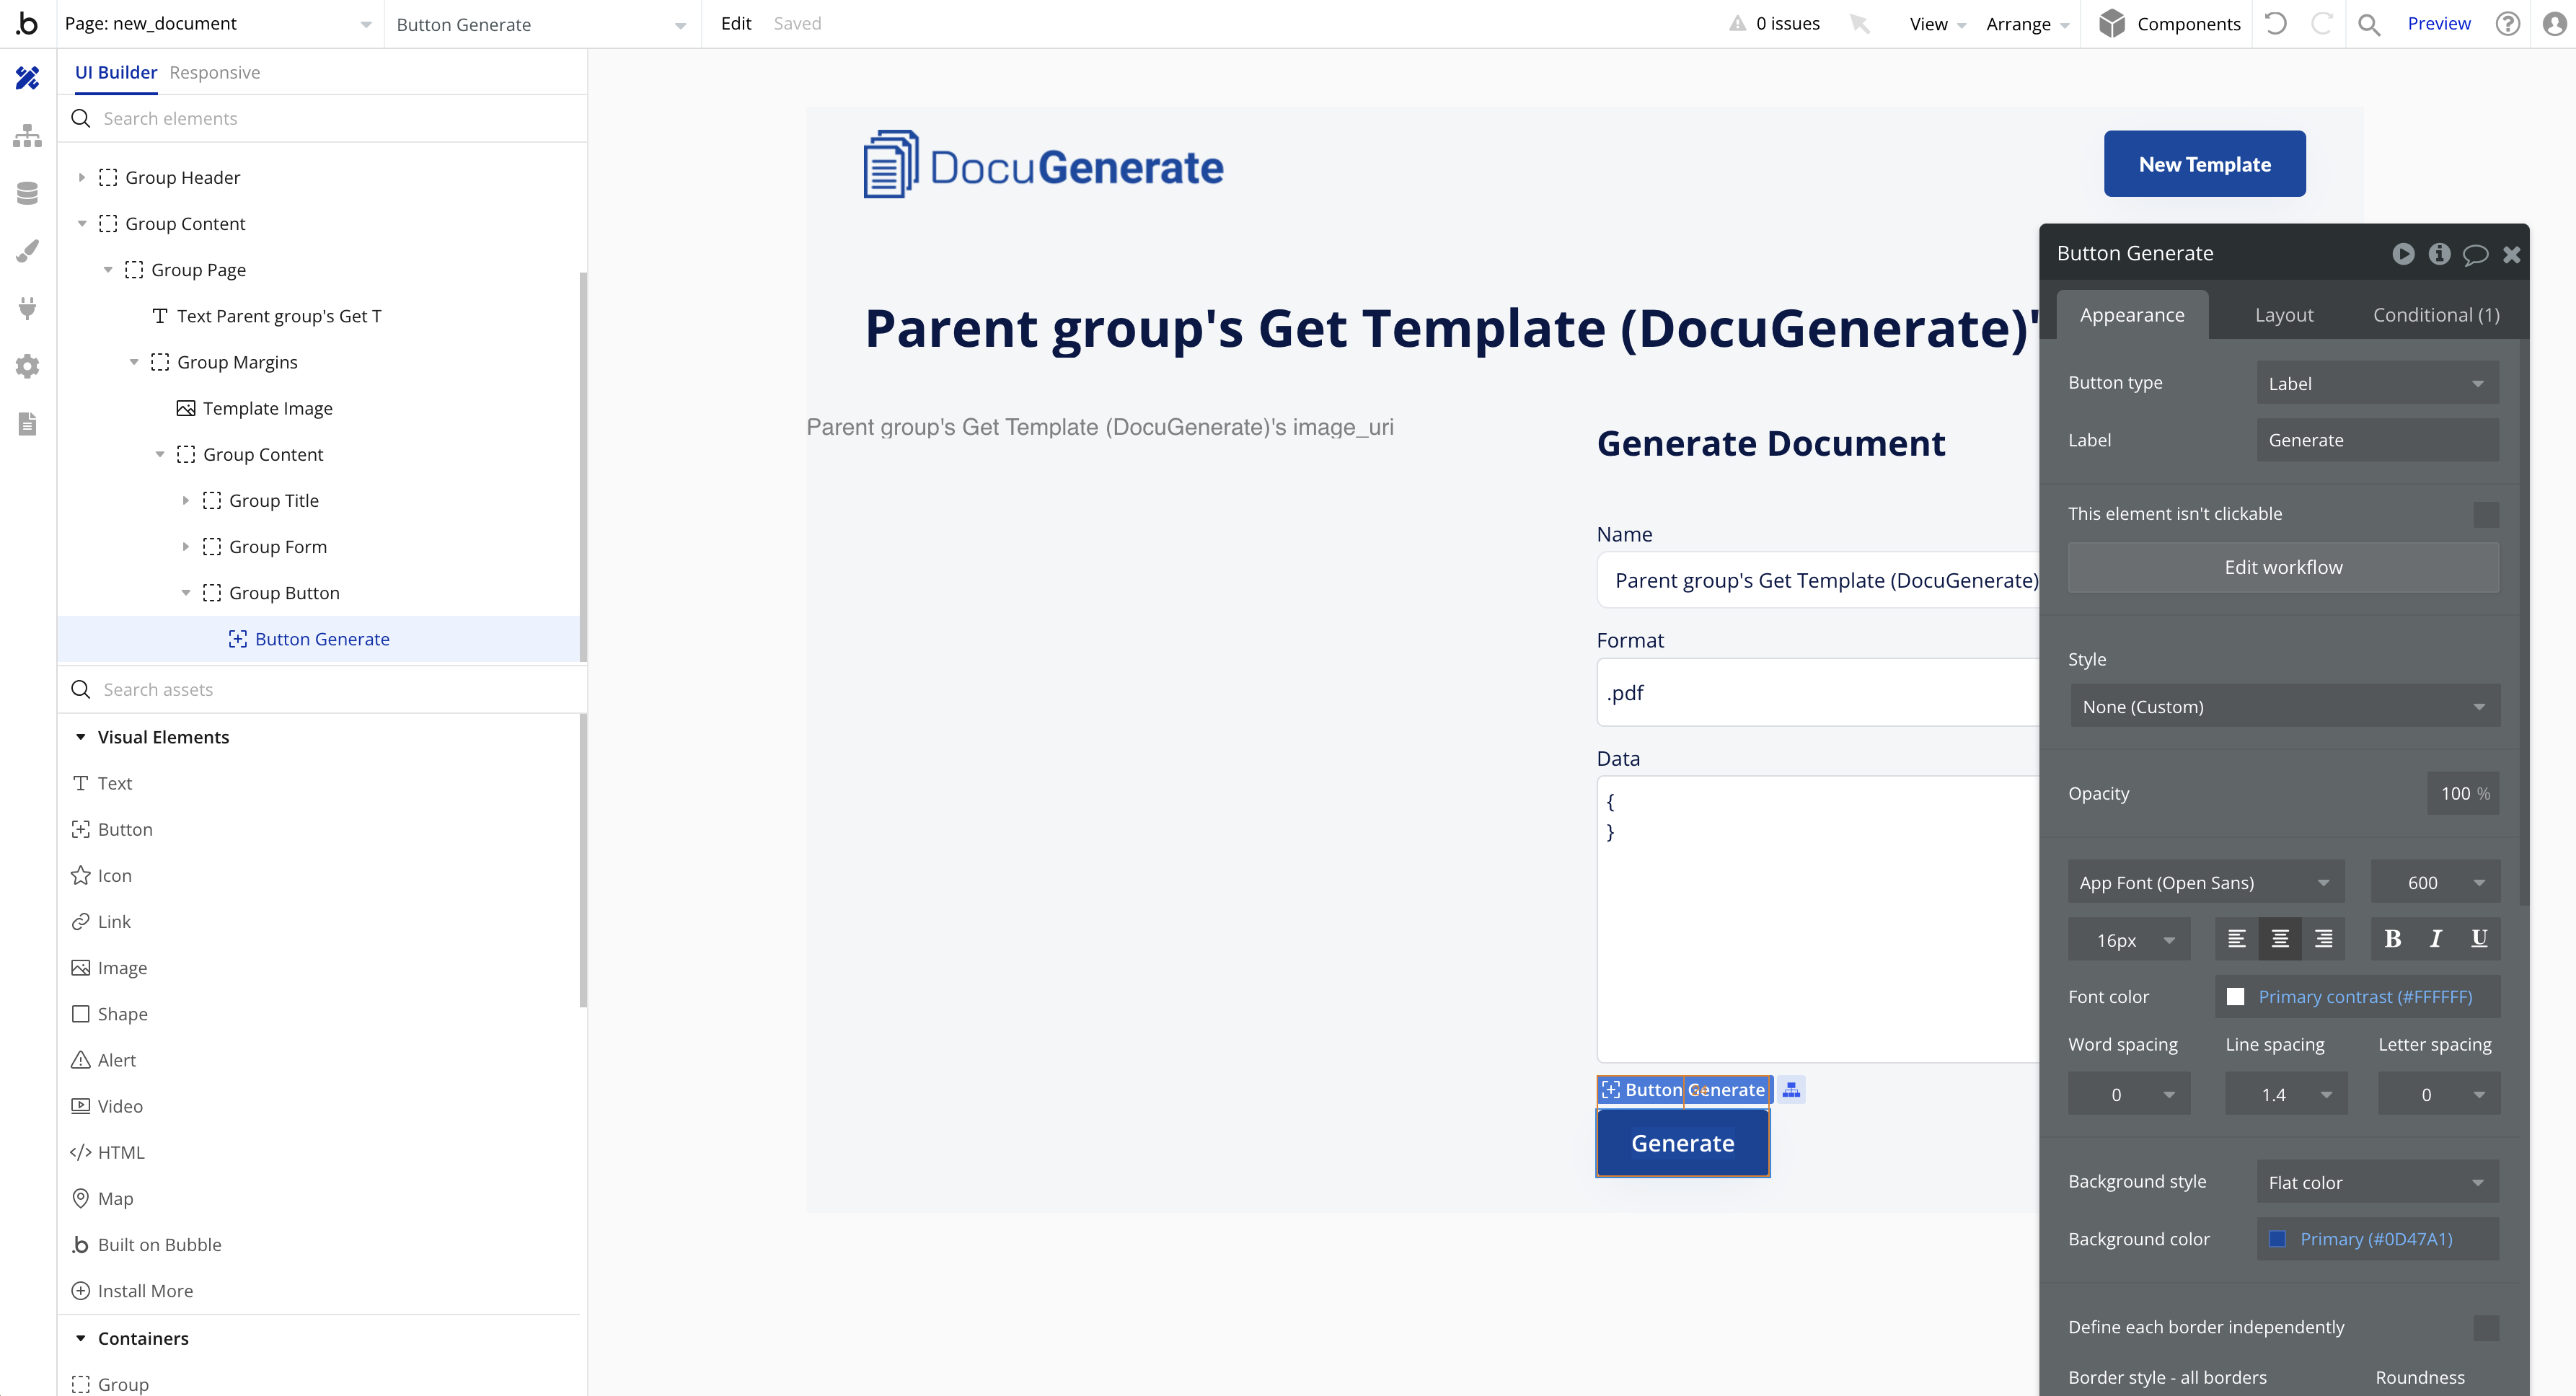Open the Data tab in the left sidebar

pos(27,193)
